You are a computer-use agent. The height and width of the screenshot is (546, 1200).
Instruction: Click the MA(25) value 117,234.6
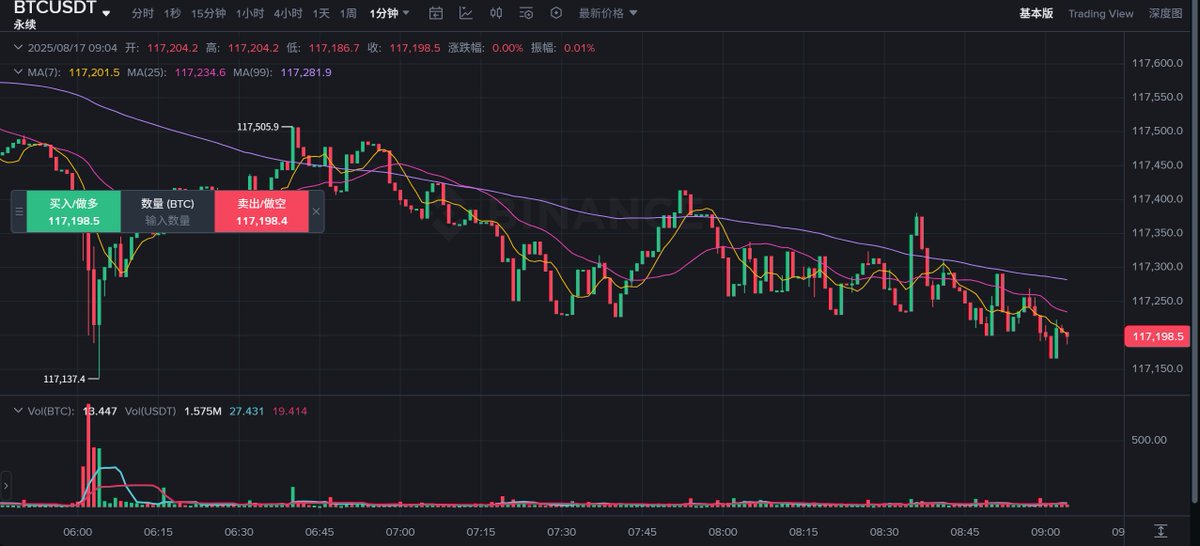[200, 72]
